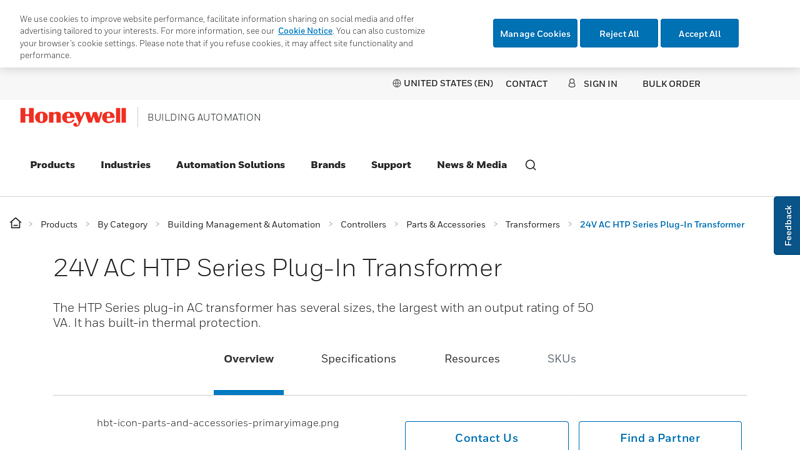Screen dimensions: 800x450
Task: Change the UNITED STATES (EN) region setting
Action: tap(443, 83)
